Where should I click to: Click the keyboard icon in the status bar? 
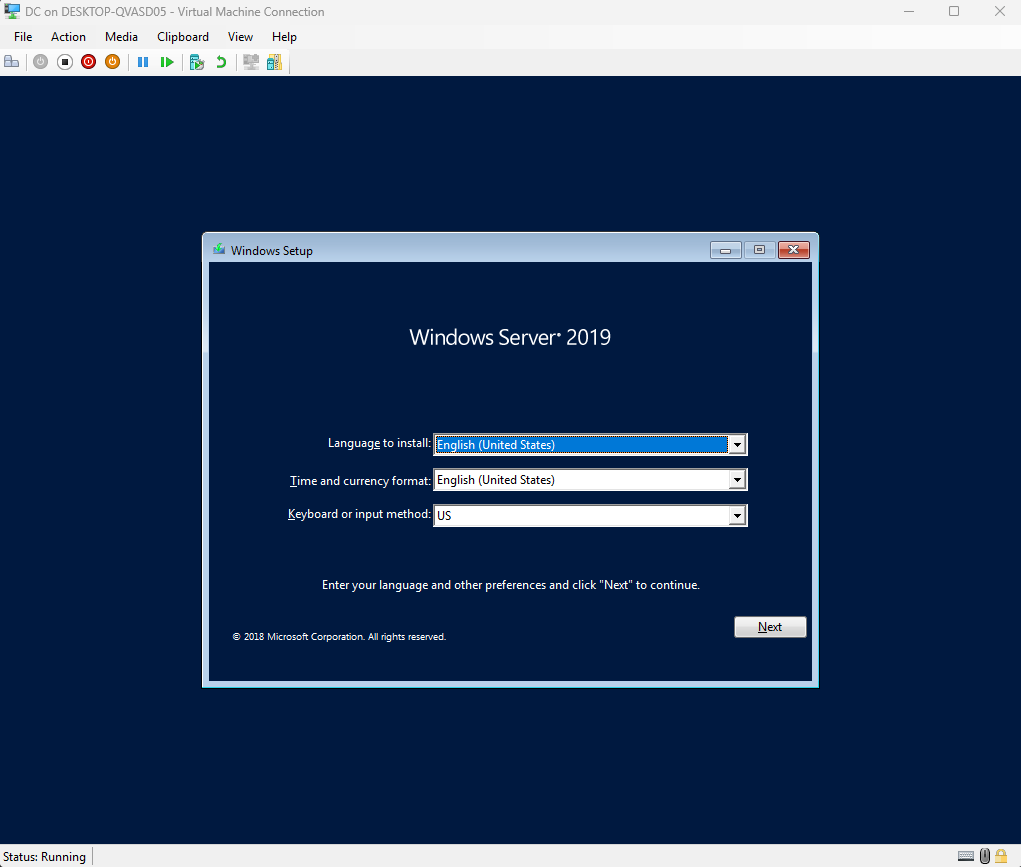[966, 856]
